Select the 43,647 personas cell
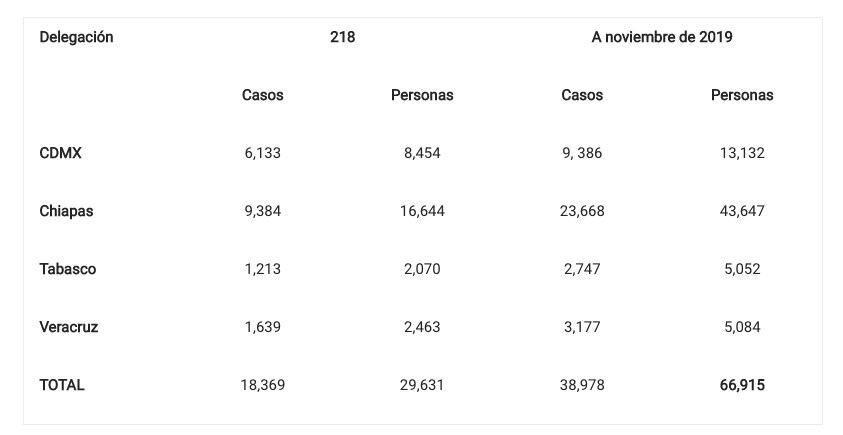The image size is (843, 435). click(x=742, y=211)
